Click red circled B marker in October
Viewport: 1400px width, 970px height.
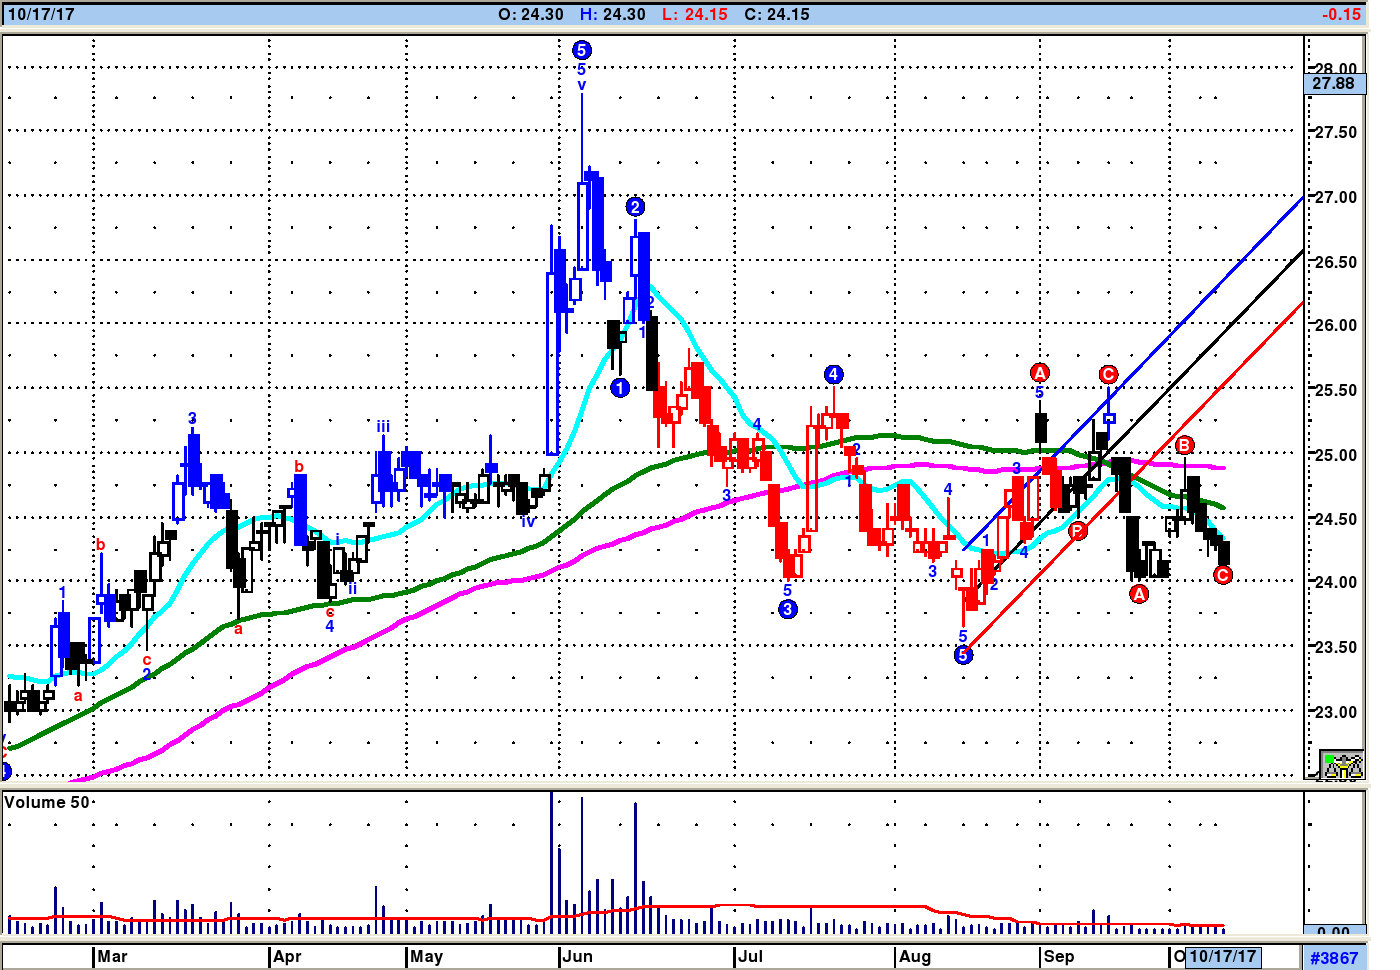pos(1184,445)
